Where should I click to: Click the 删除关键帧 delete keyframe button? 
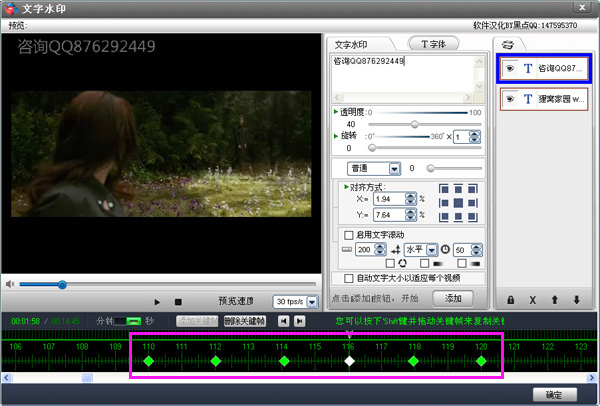(x=245, y=321)
